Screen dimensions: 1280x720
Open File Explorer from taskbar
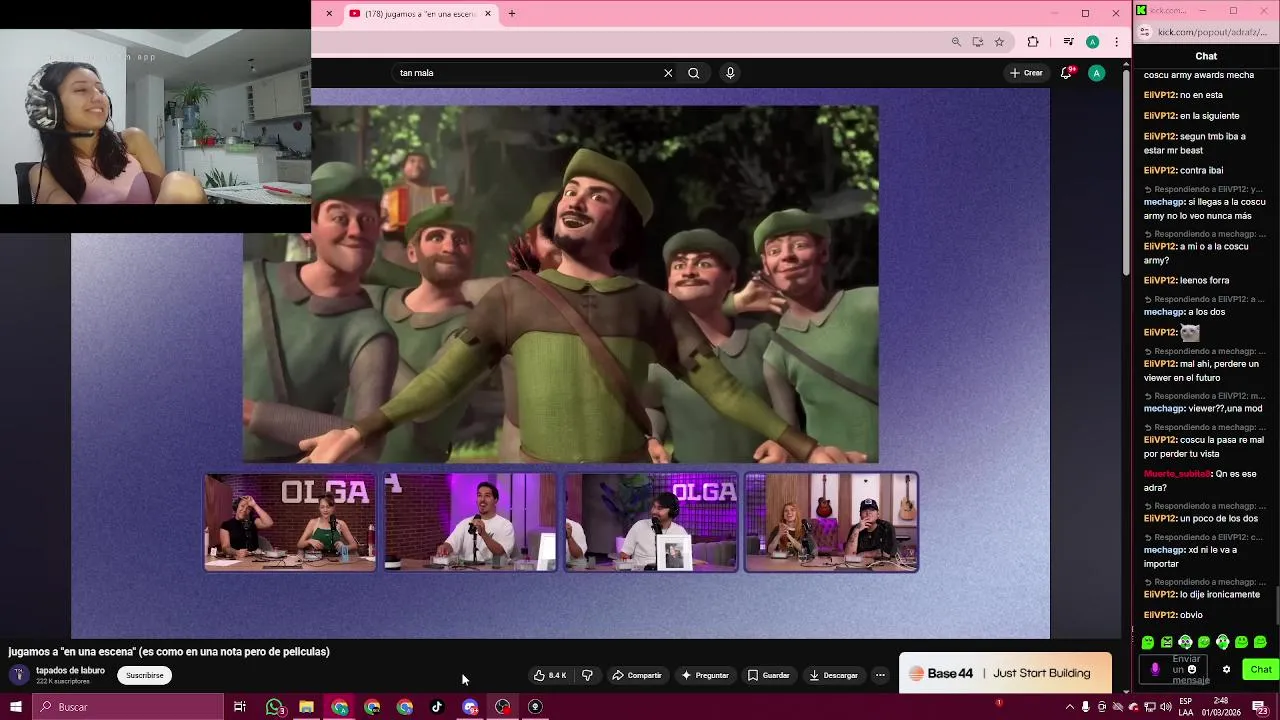307,707
